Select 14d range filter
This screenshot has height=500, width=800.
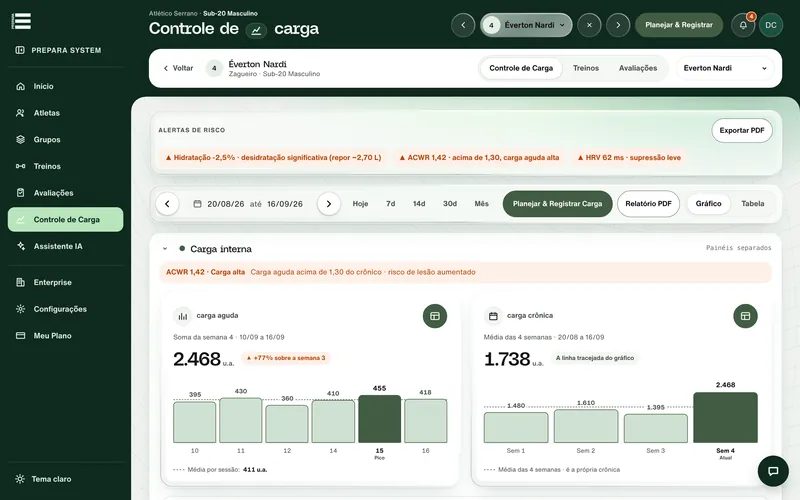click(419, 204)
